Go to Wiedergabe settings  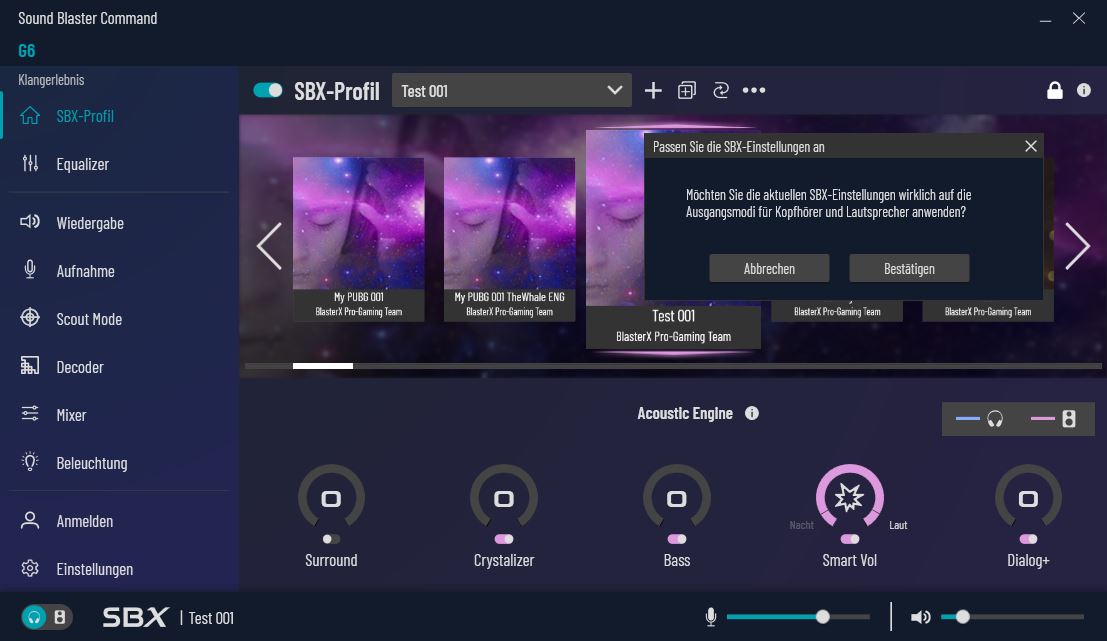pos(120,223)
